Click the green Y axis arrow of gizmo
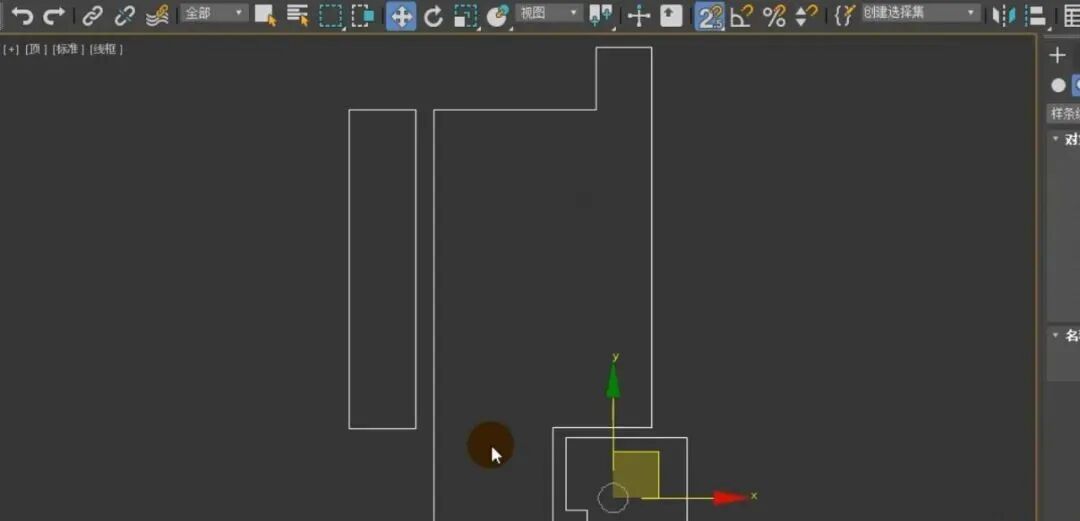The width and height of the screenshot is (1080, 521). [613, 381]
